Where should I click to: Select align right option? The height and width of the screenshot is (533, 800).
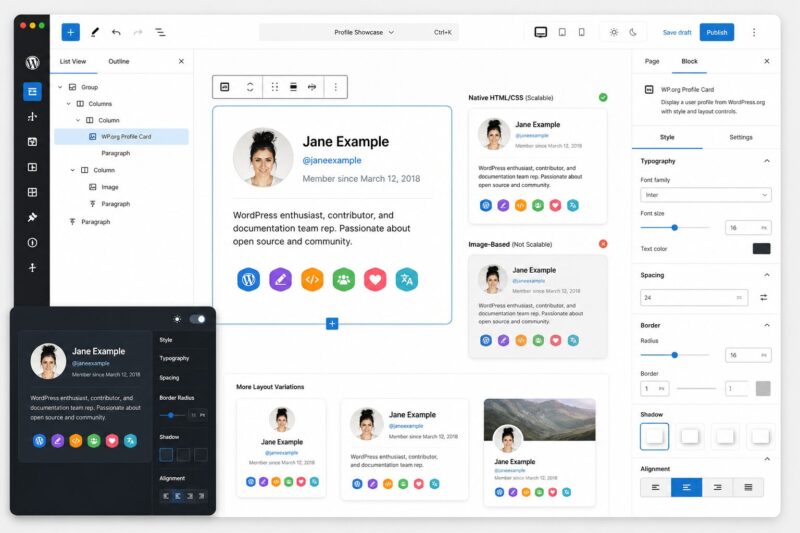coord(717,488)
